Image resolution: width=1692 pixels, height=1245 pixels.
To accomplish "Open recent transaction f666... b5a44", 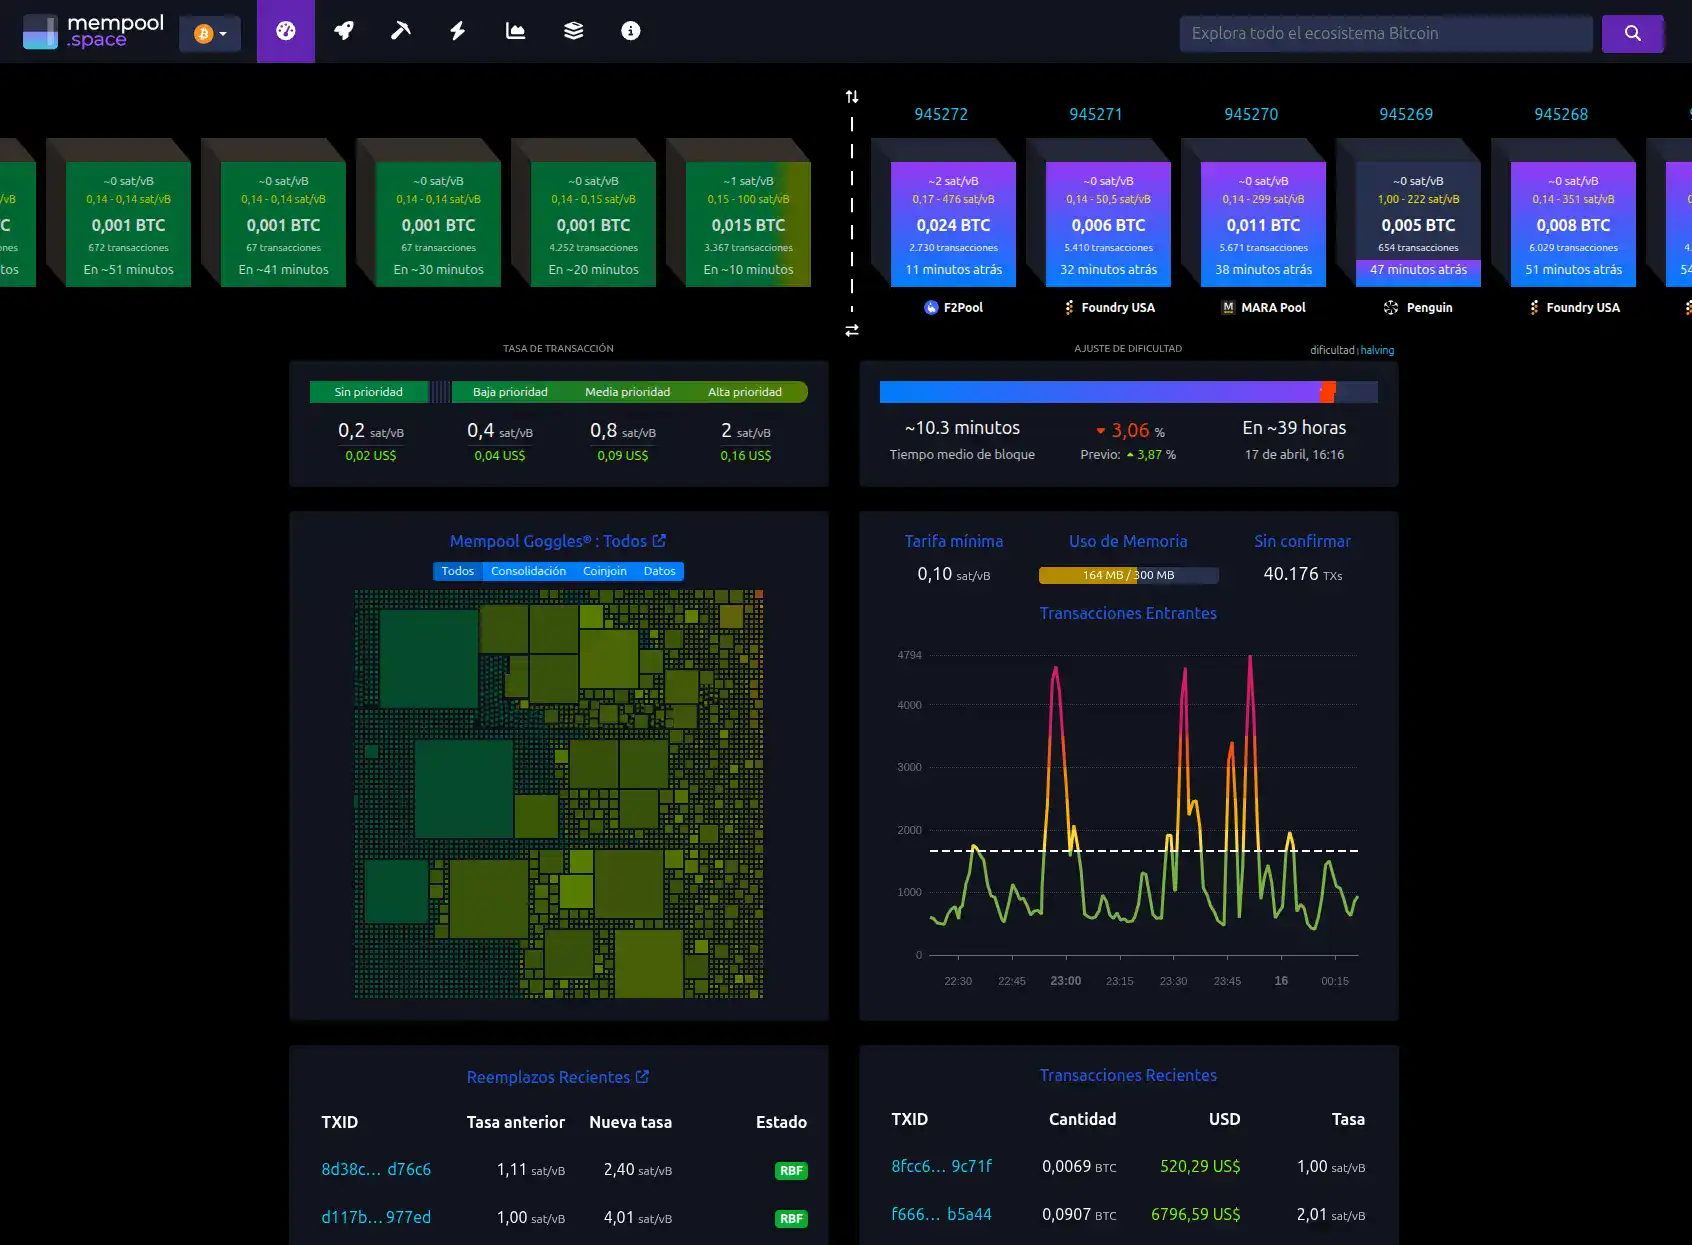I will [942, 1214].
